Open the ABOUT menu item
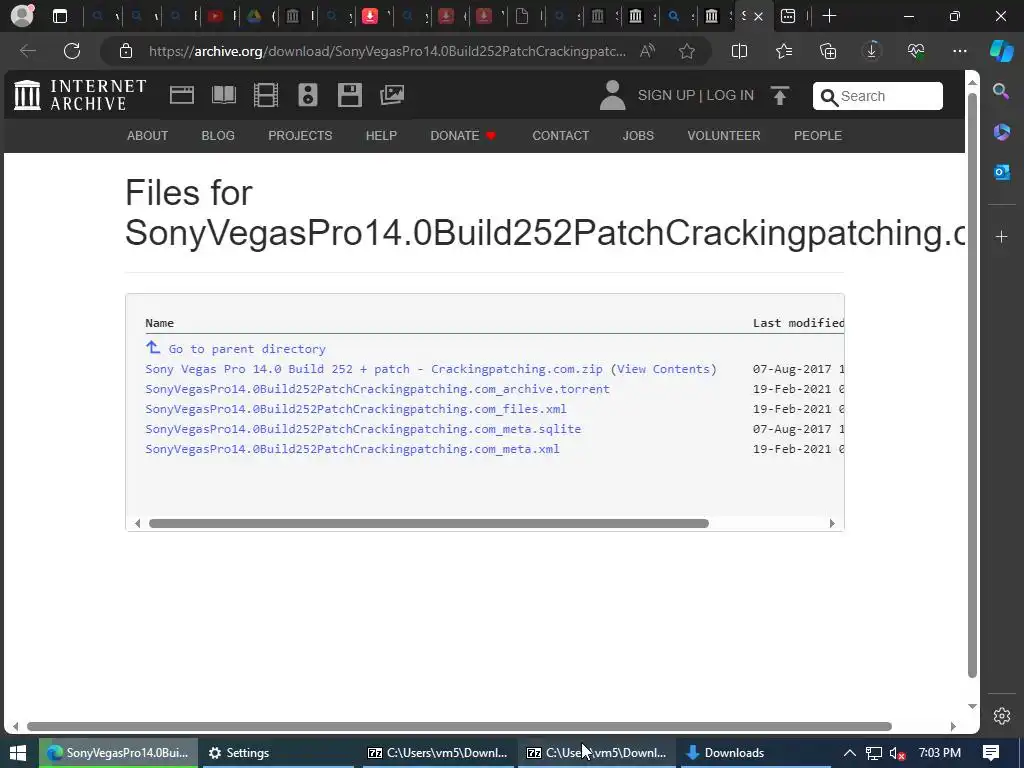 (148, 135)
